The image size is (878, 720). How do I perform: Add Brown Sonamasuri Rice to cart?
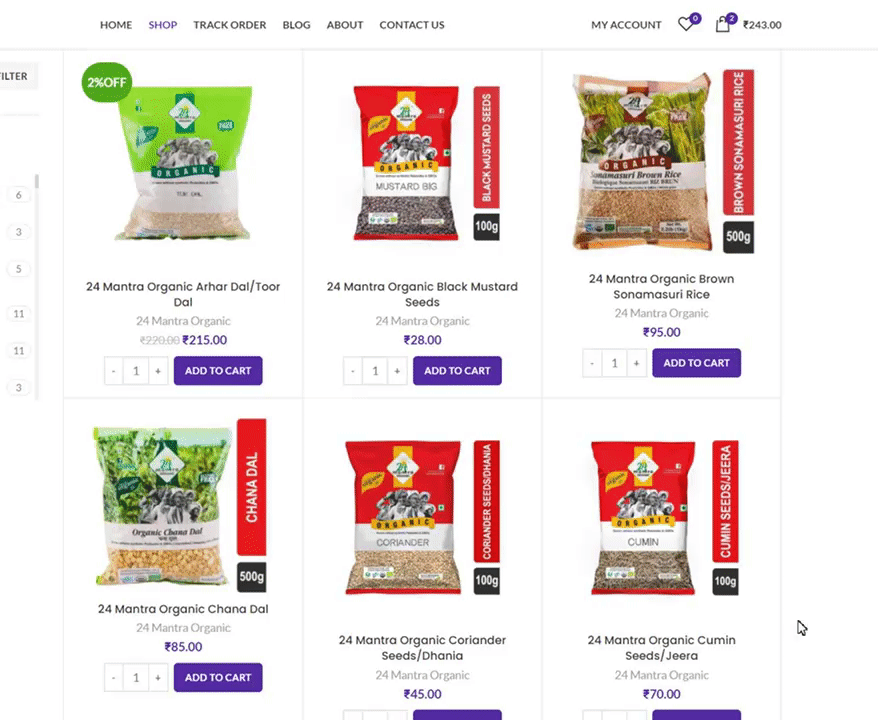[x=697, y=363]
